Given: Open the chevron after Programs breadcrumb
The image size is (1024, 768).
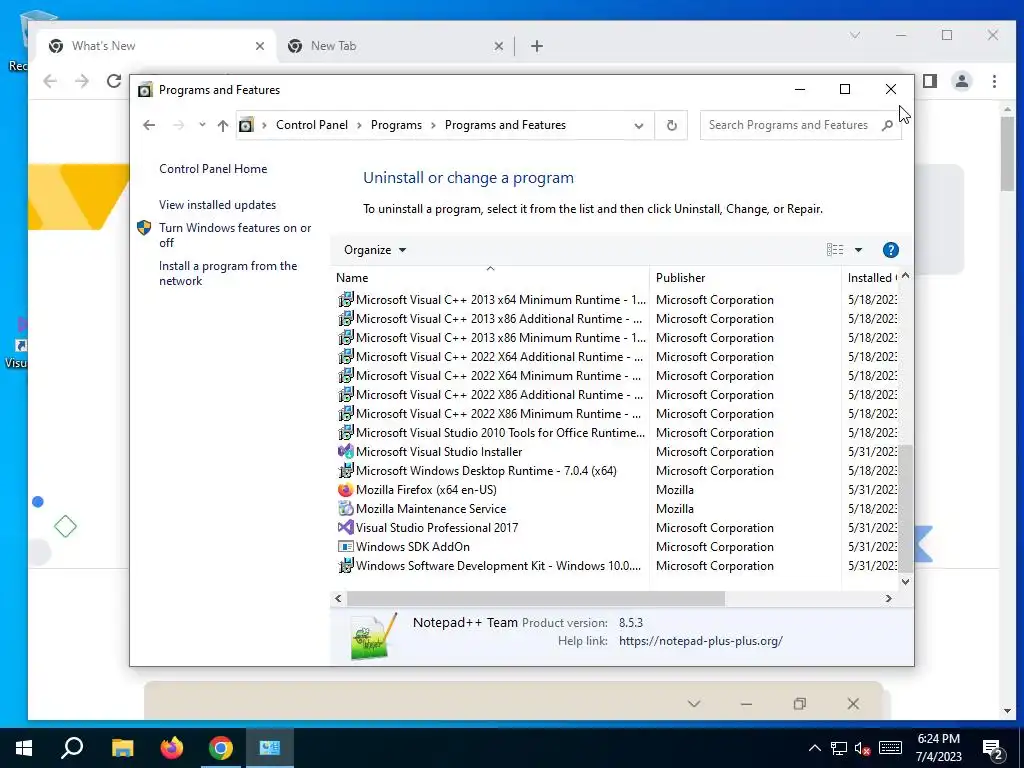Looking at the screenshot, I should tap(433, 125).
